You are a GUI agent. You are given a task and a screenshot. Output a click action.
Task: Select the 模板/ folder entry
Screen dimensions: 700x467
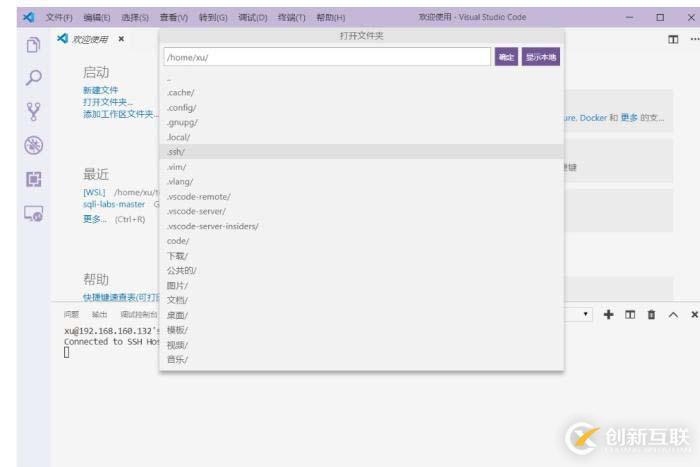point(361,330)
